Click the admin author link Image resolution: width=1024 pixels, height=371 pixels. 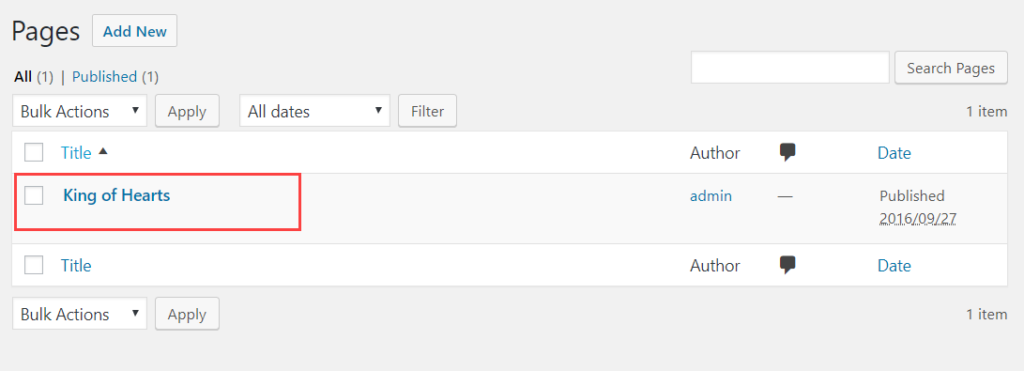click(711, 195)
